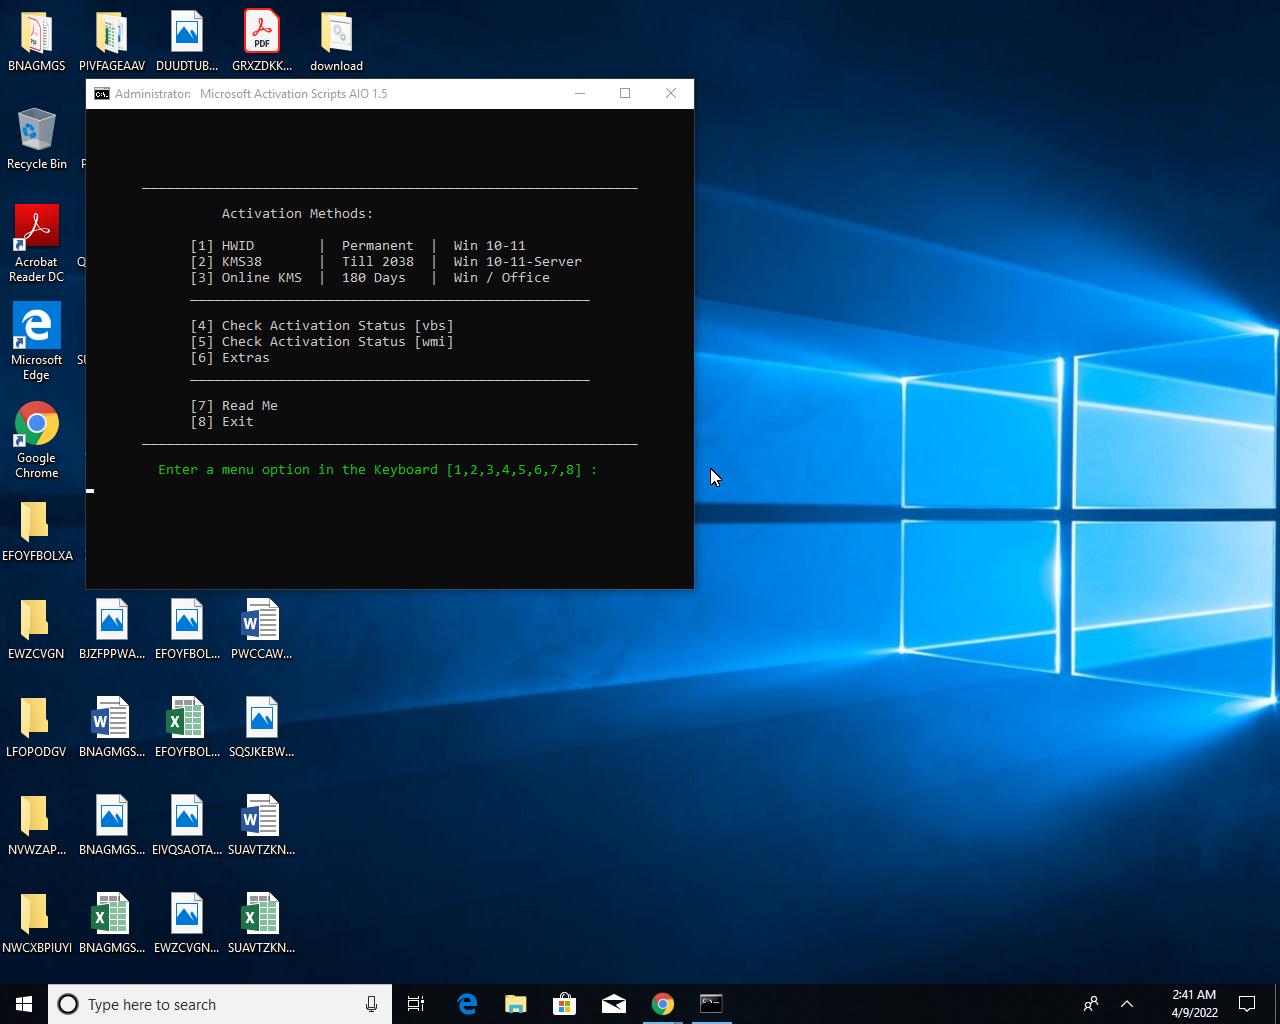Image resolution: width=1280 pixels, height=1024 pixels.
Task: Click the Command Prompt taskbar icon
Action: pyautogui.click(x=711, y=1004)
